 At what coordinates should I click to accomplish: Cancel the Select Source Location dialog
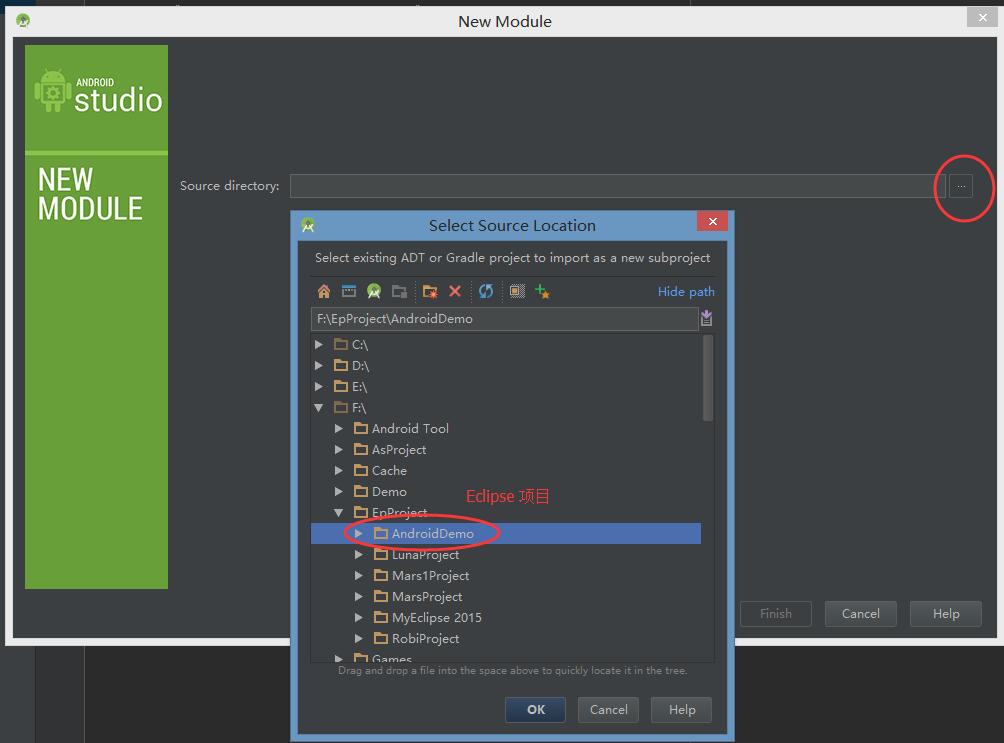(608, 710)
